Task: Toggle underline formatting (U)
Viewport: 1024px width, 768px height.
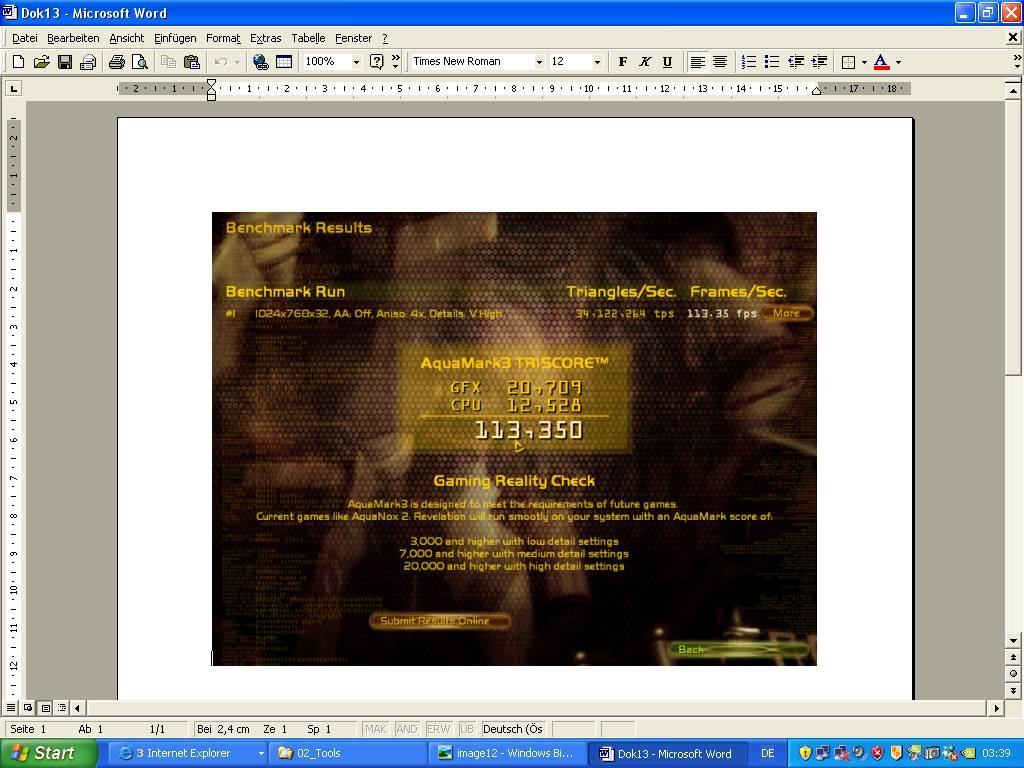Action: pos(667,62)
